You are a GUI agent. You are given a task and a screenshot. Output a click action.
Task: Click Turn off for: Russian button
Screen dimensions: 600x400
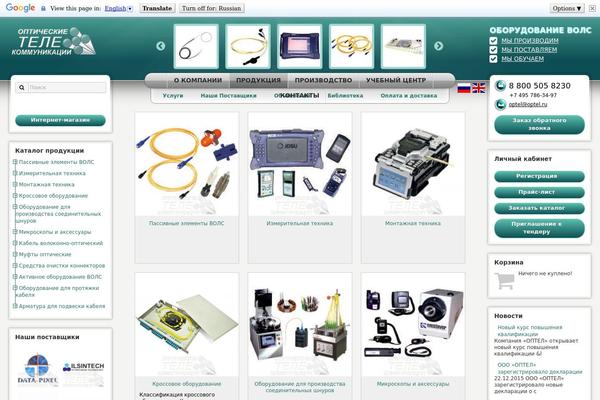(212, 8)
